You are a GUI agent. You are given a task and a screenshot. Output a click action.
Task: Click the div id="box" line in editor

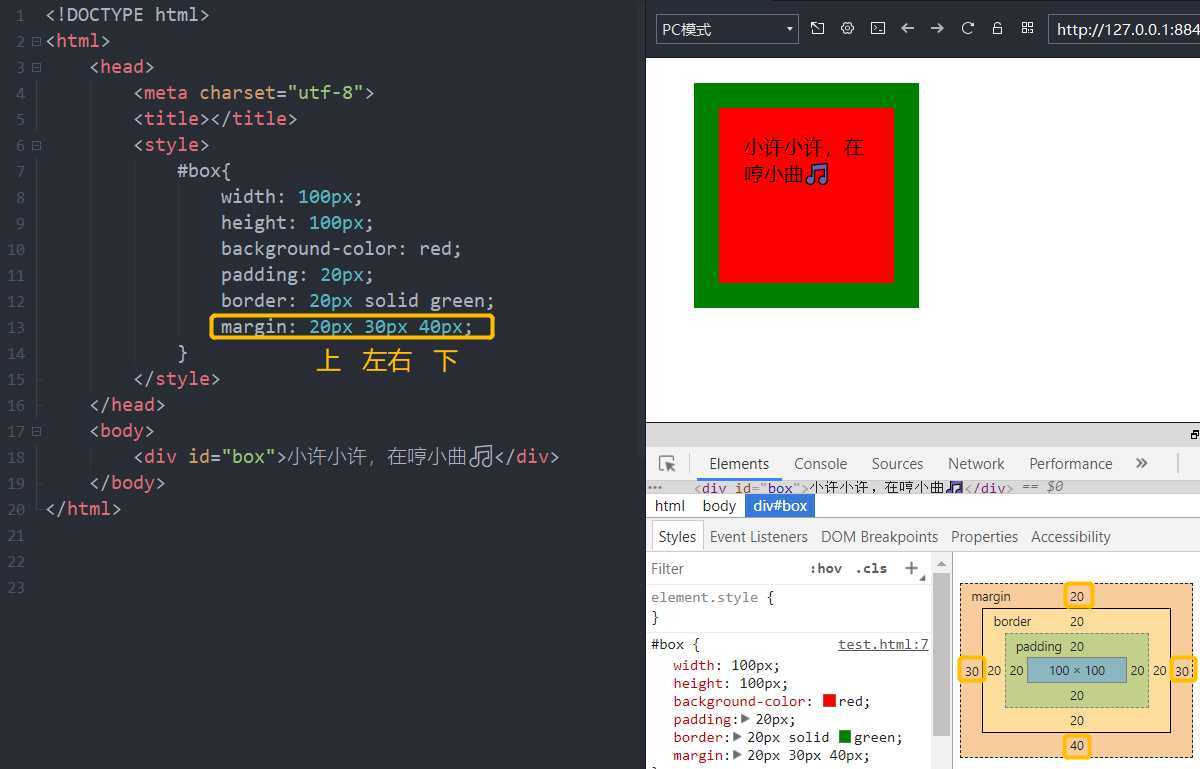(x=346, y=457)
